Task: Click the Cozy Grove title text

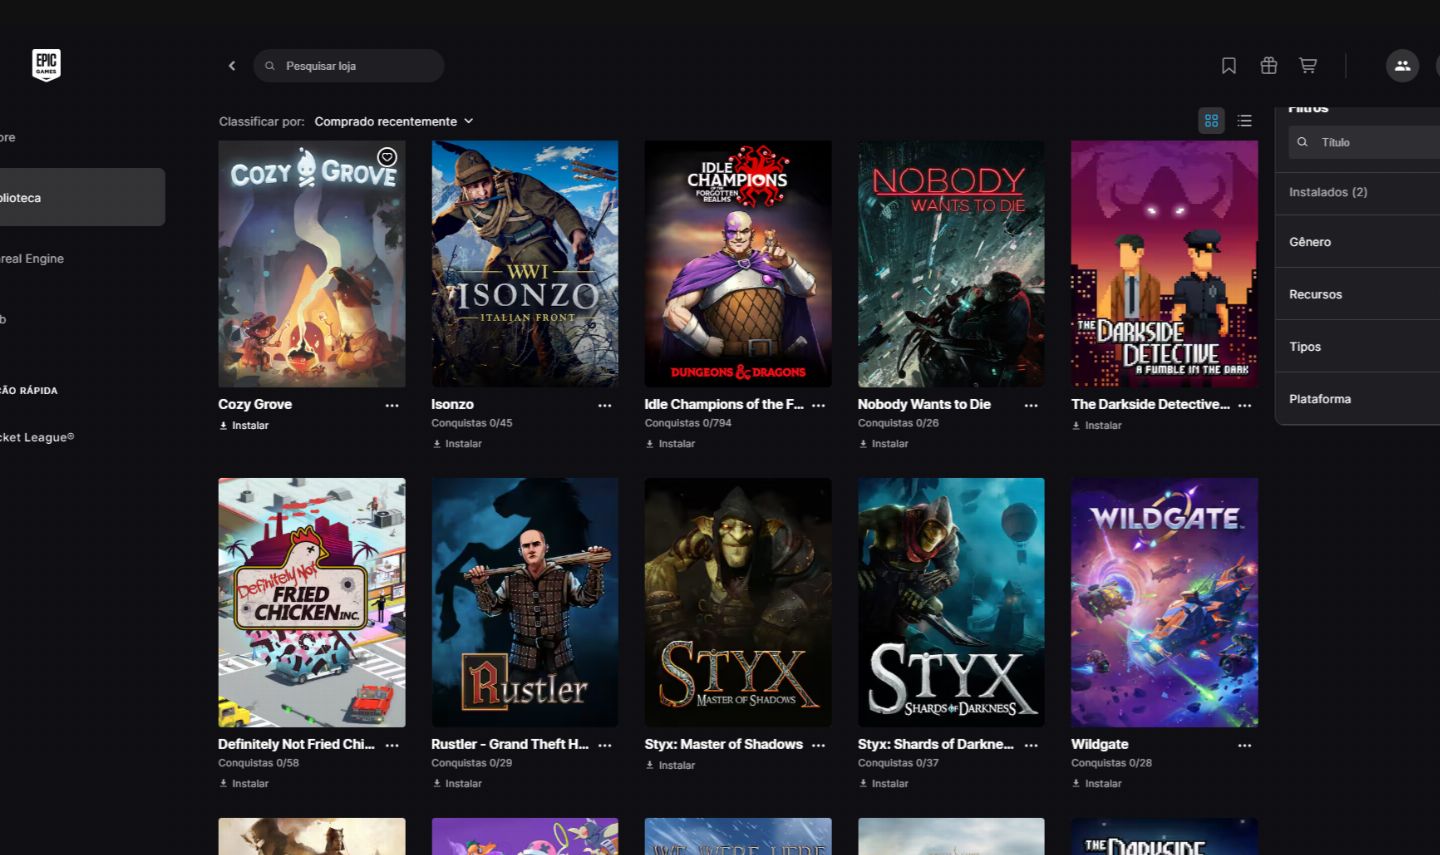Action: pos(255,404)
